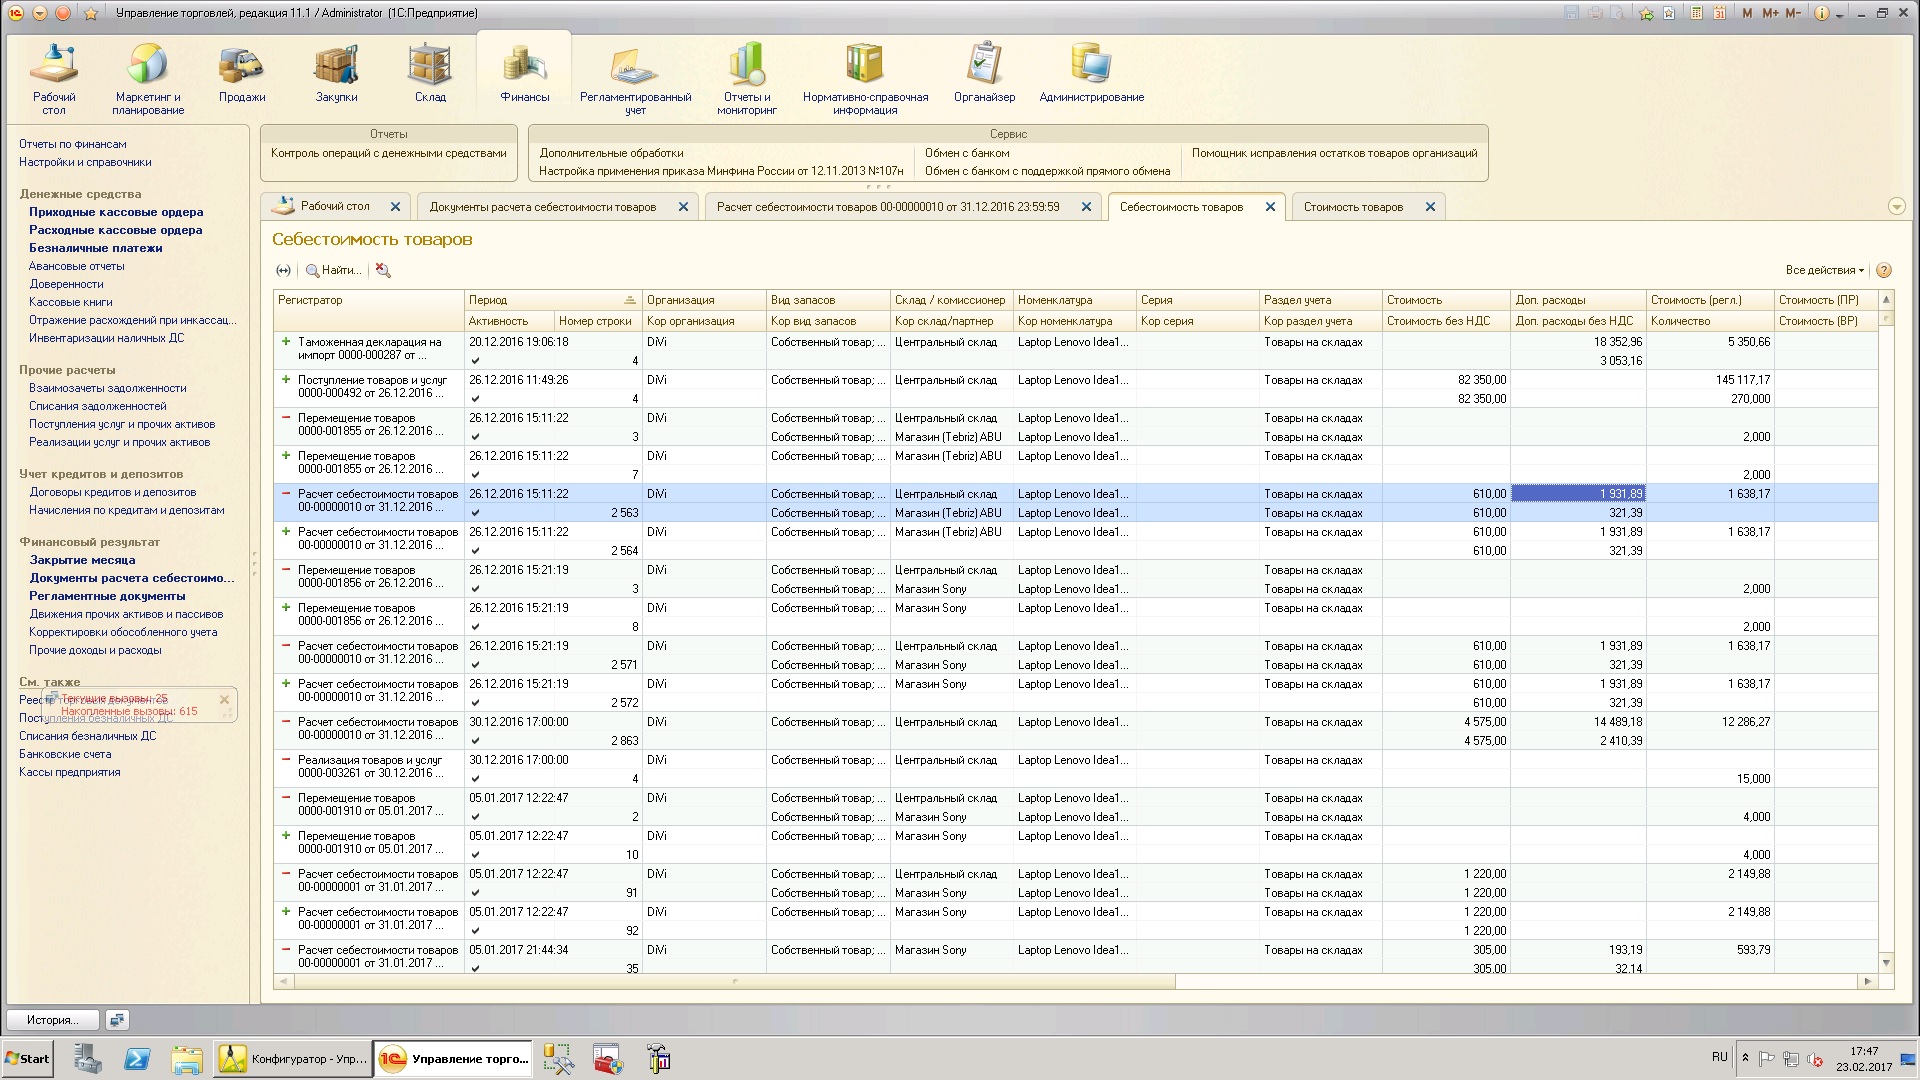Toggle activity checkmark in row number 92
The image size is (1920, 1080).
[x=475, y=931]
